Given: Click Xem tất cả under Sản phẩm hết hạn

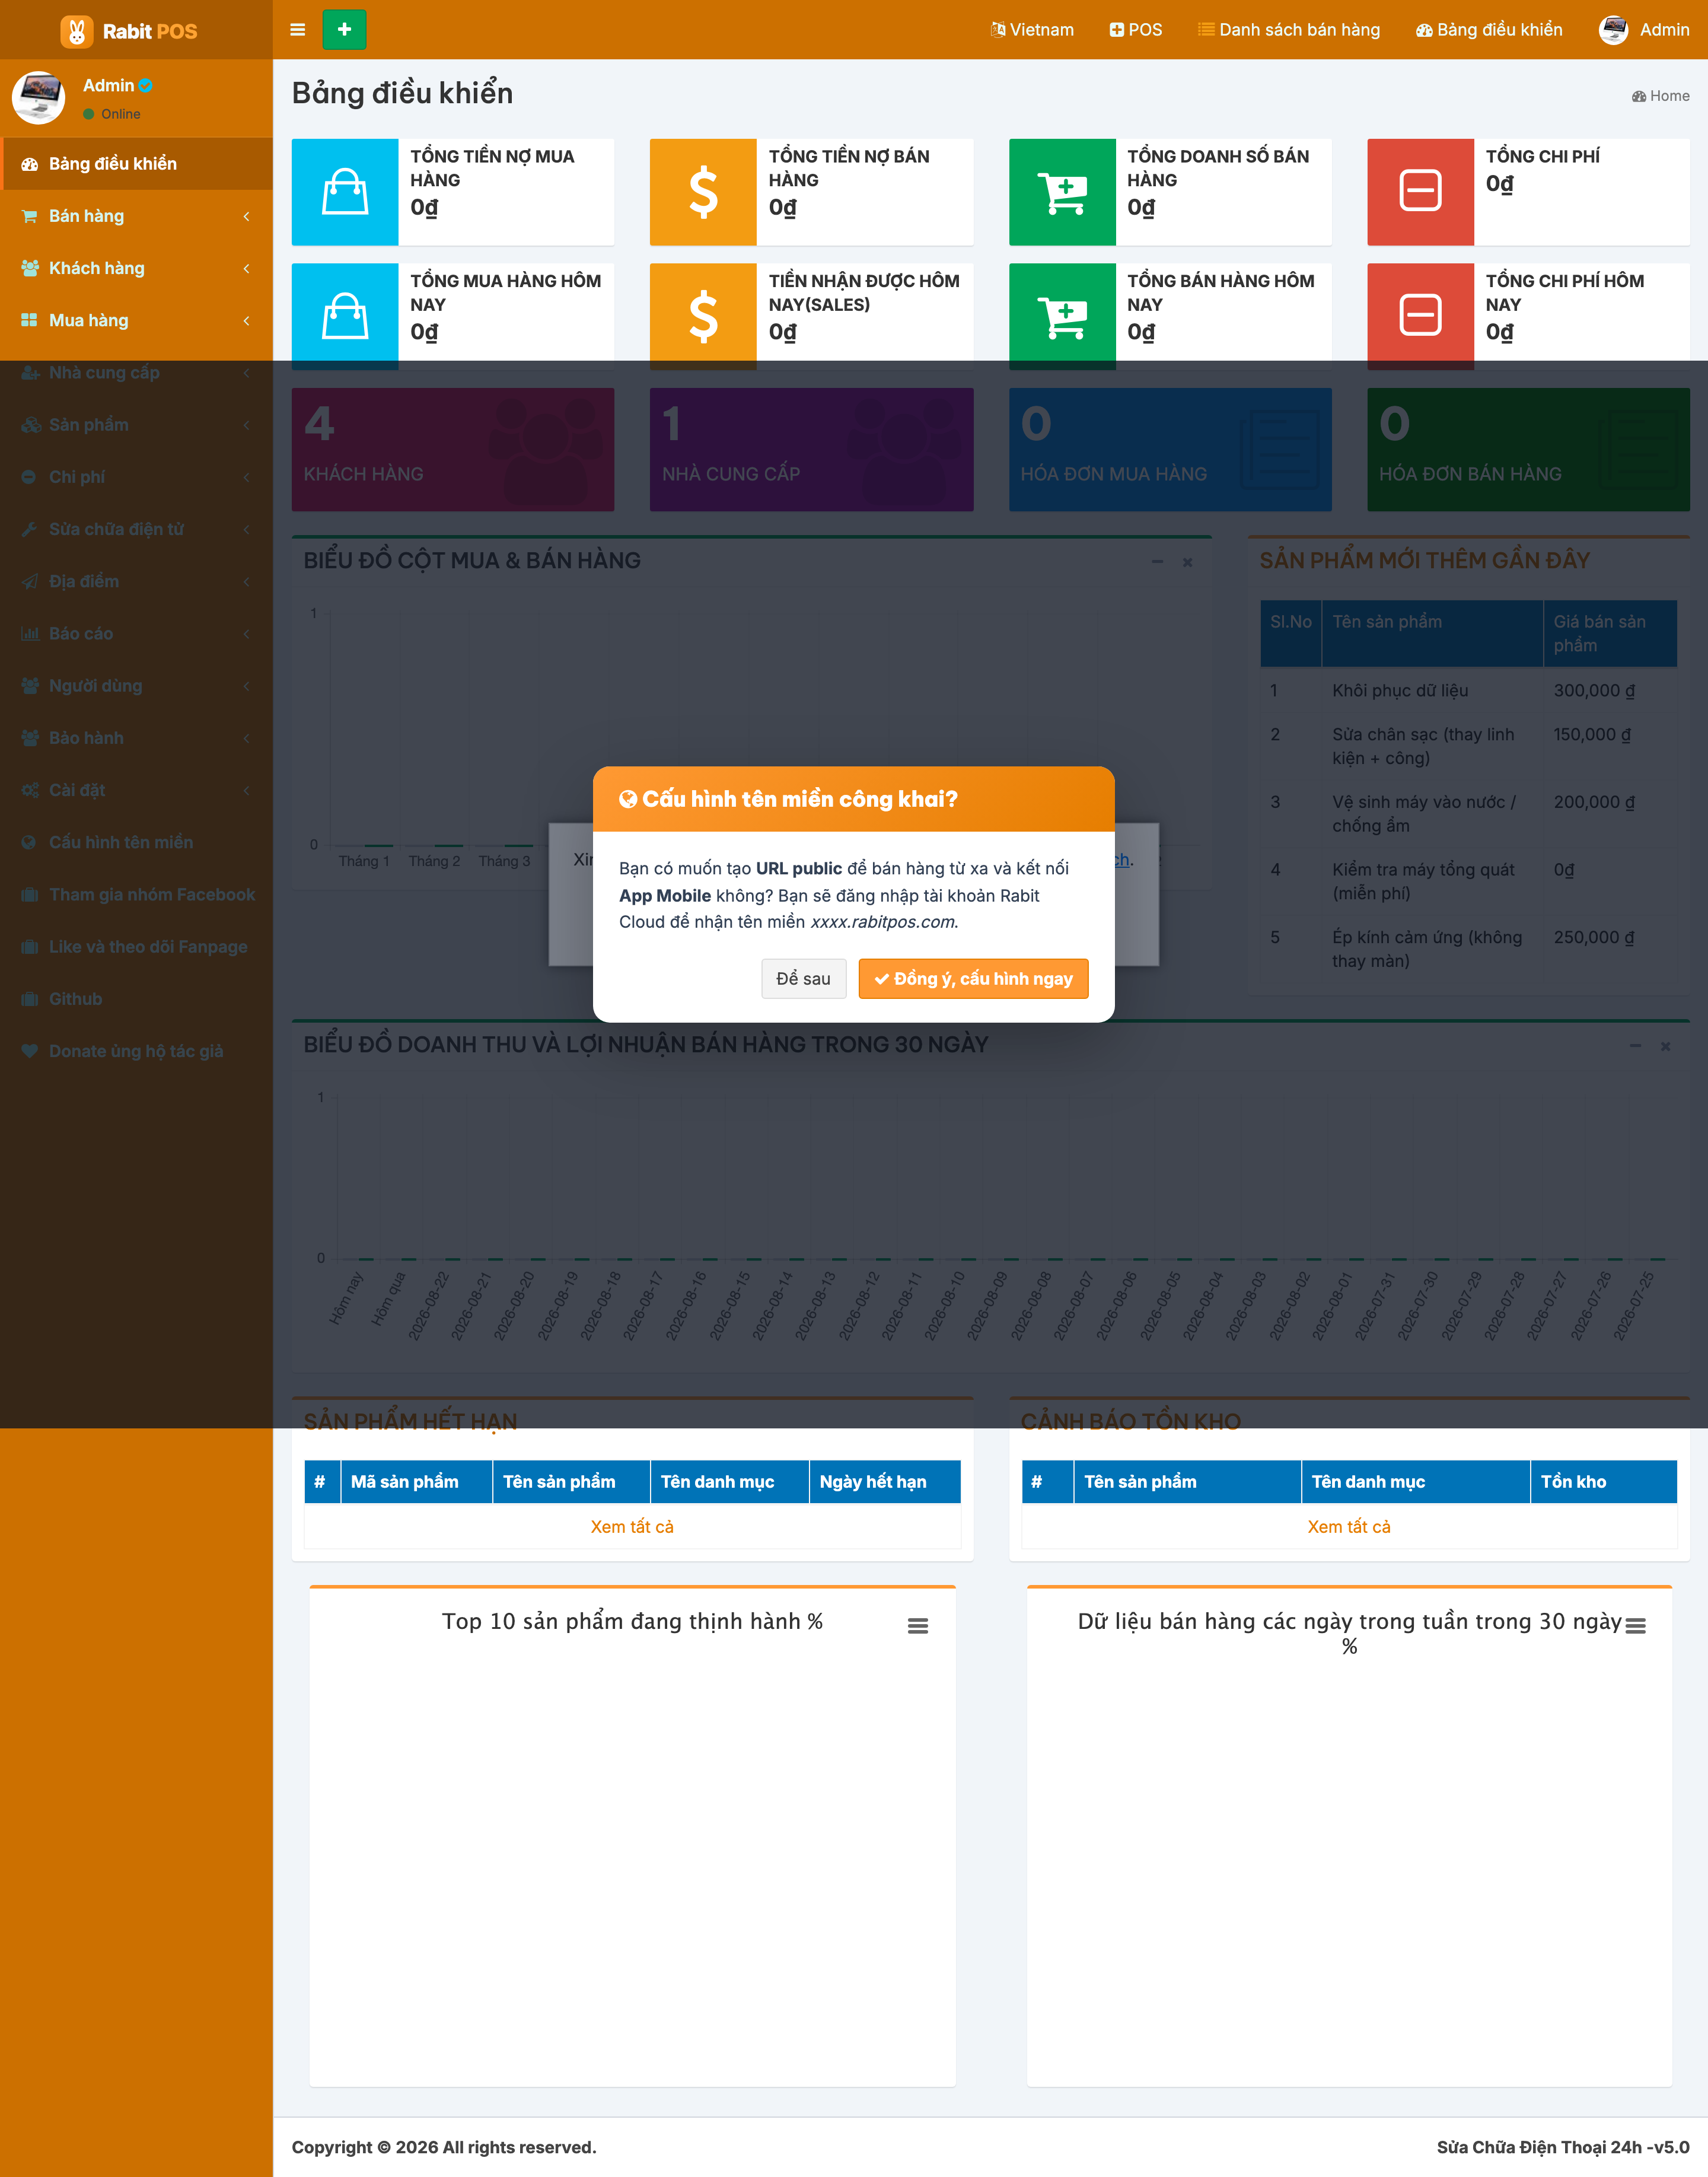Looking at the screenshot, I should click(x=632, y=1527).
